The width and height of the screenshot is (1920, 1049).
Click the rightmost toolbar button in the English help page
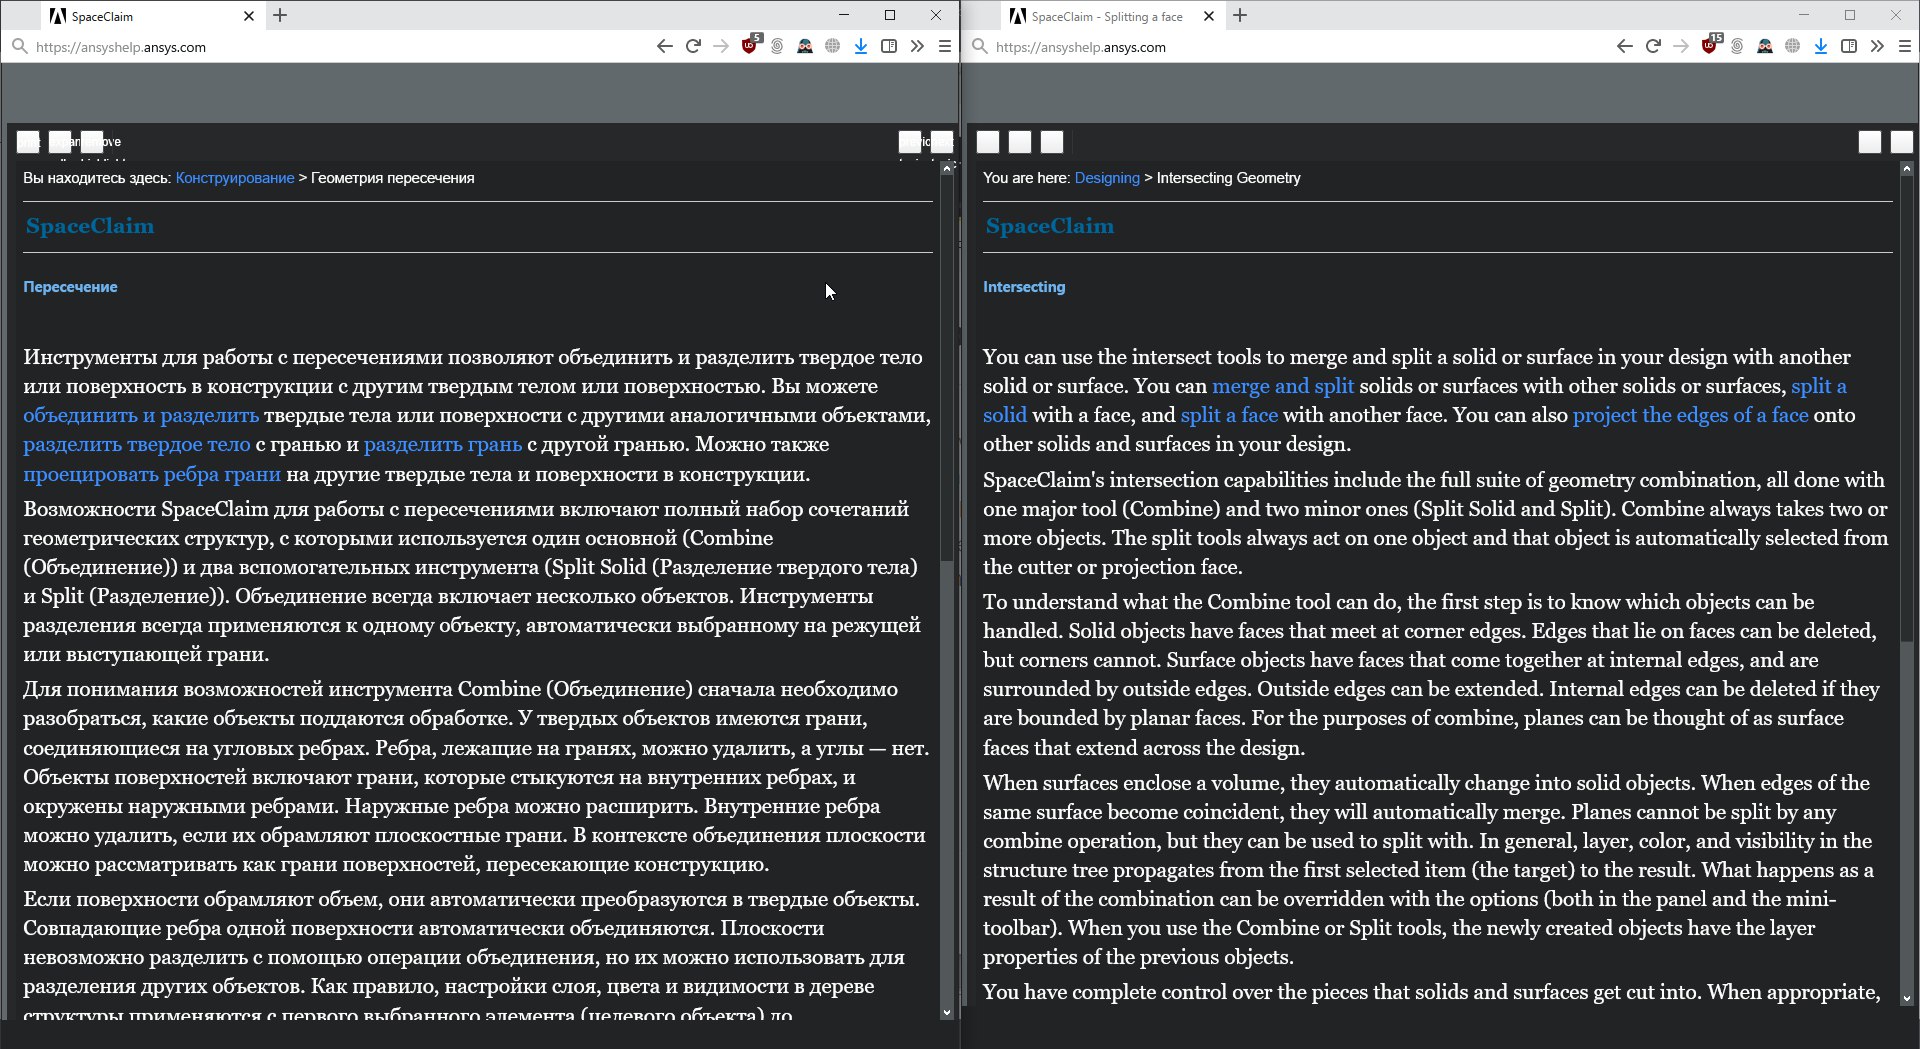[1902, 142]
